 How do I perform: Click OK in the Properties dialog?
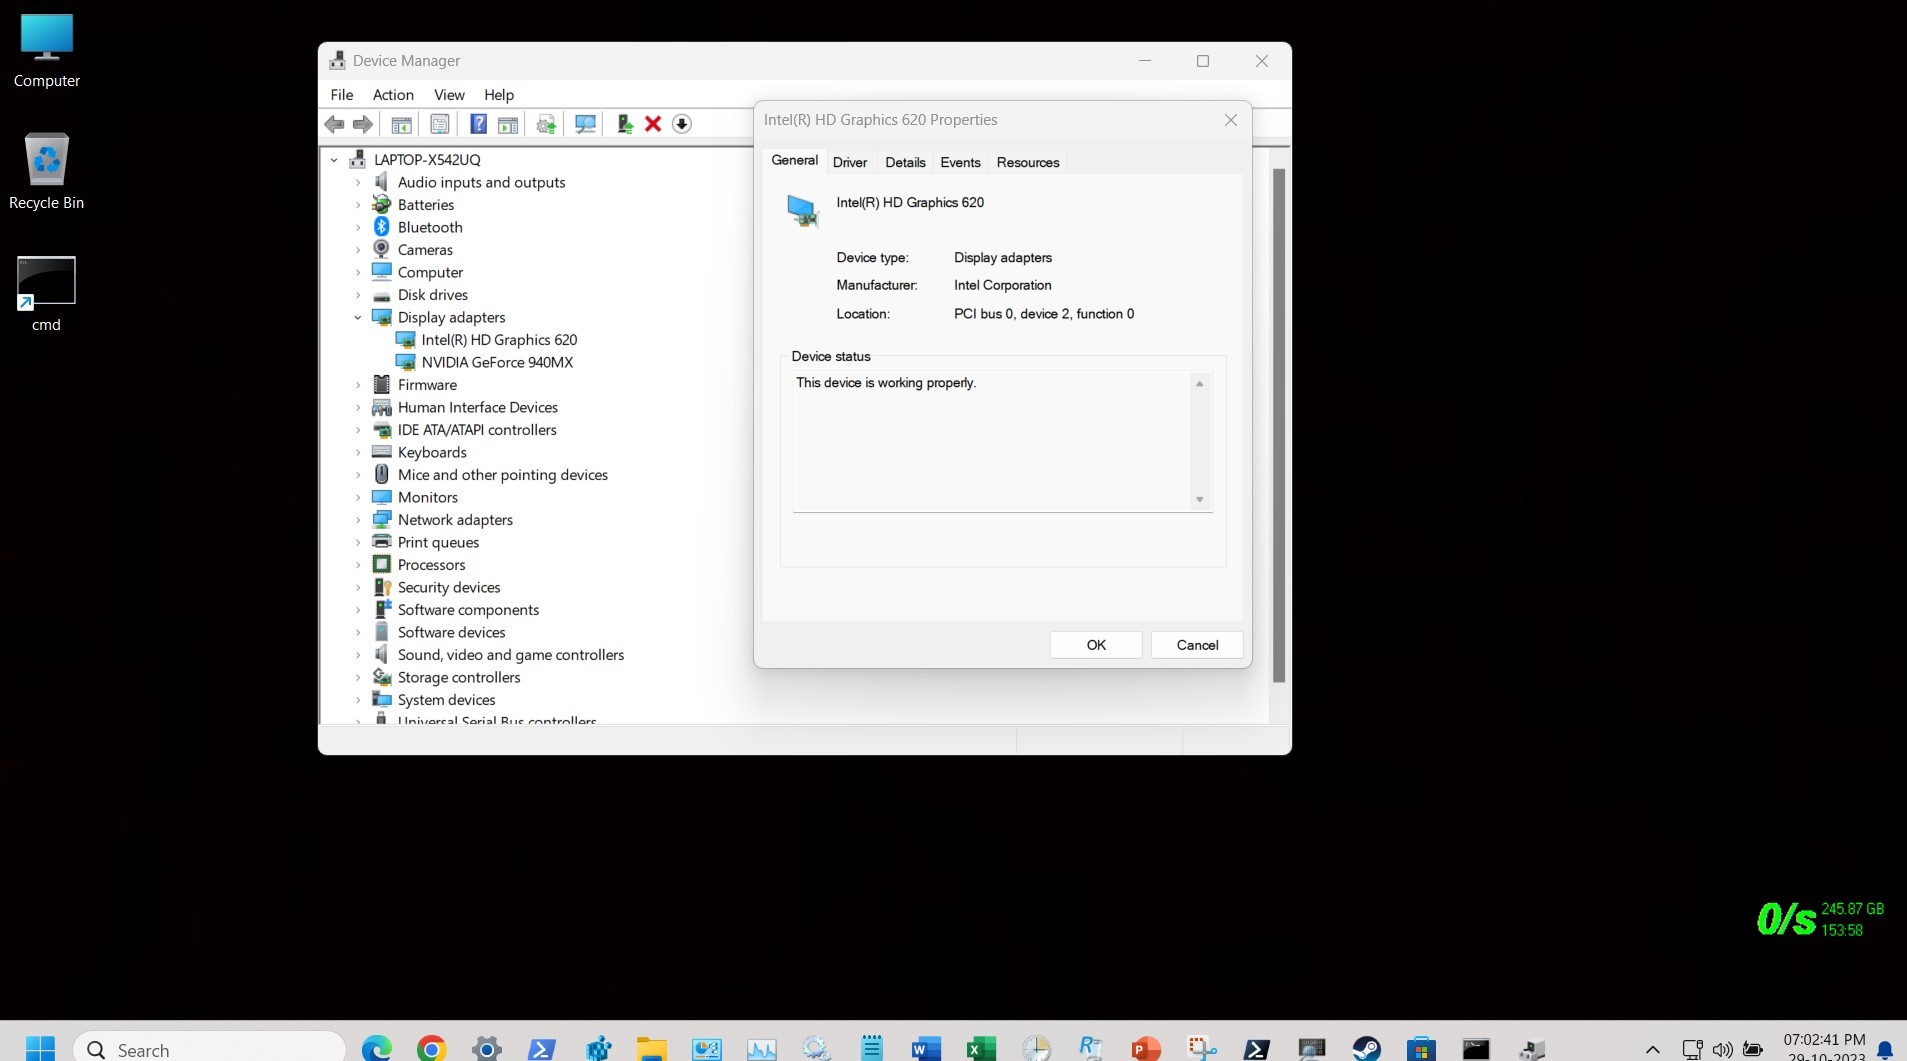point(1096,645)
